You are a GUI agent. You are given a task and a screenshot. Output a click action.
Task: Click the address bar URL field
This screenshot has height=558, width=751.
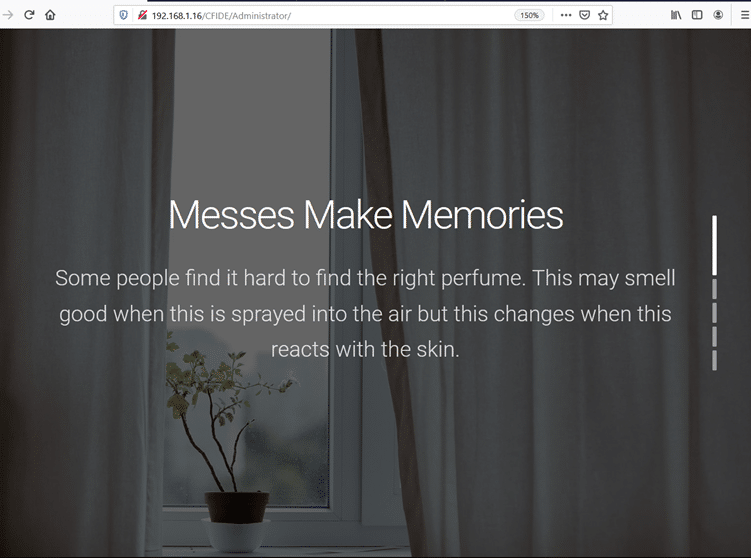(x=330, y=15)
